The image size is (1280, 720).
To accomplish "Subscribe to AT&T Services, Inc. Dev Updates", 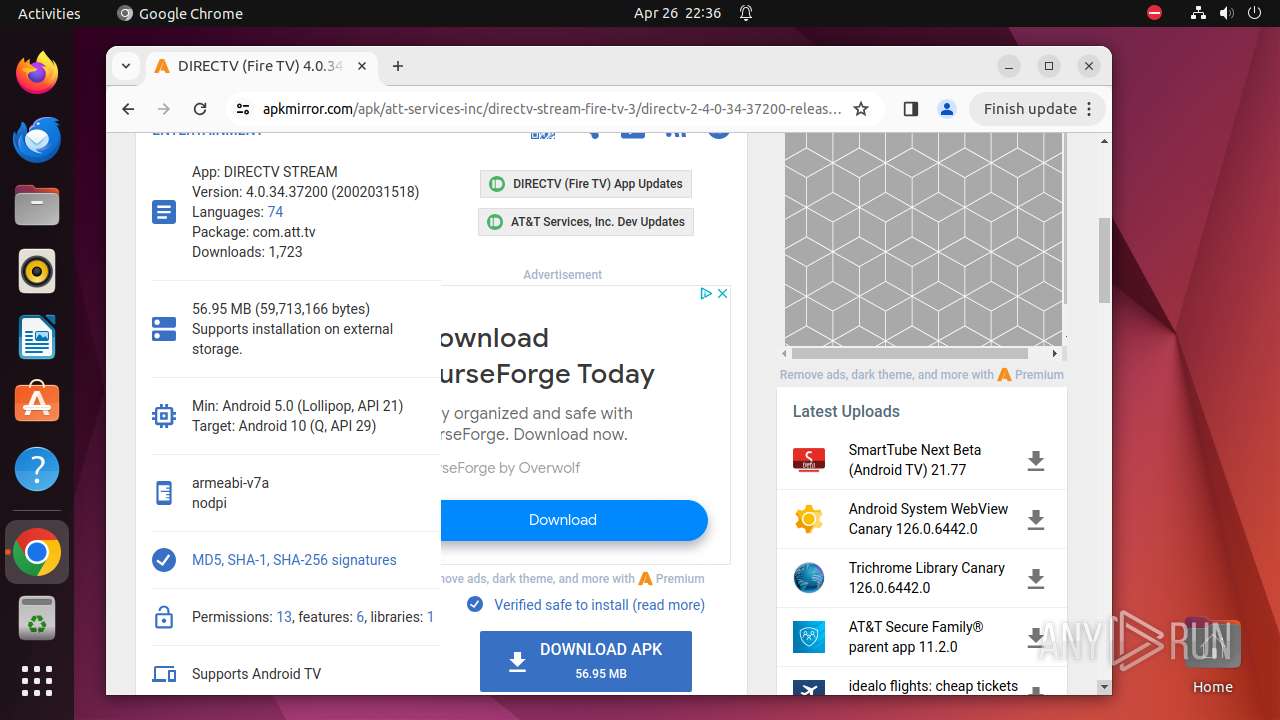I will pyautogui.click(x=586, y=222).
